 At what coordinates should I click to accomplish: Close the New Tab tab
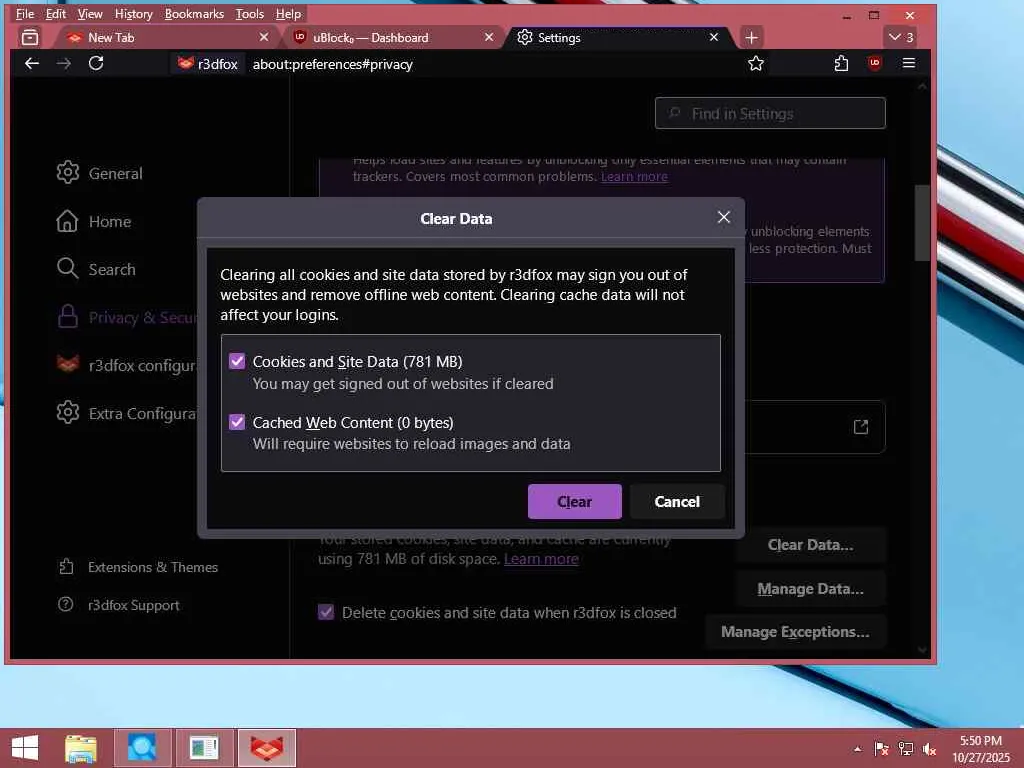click(263, 38)
